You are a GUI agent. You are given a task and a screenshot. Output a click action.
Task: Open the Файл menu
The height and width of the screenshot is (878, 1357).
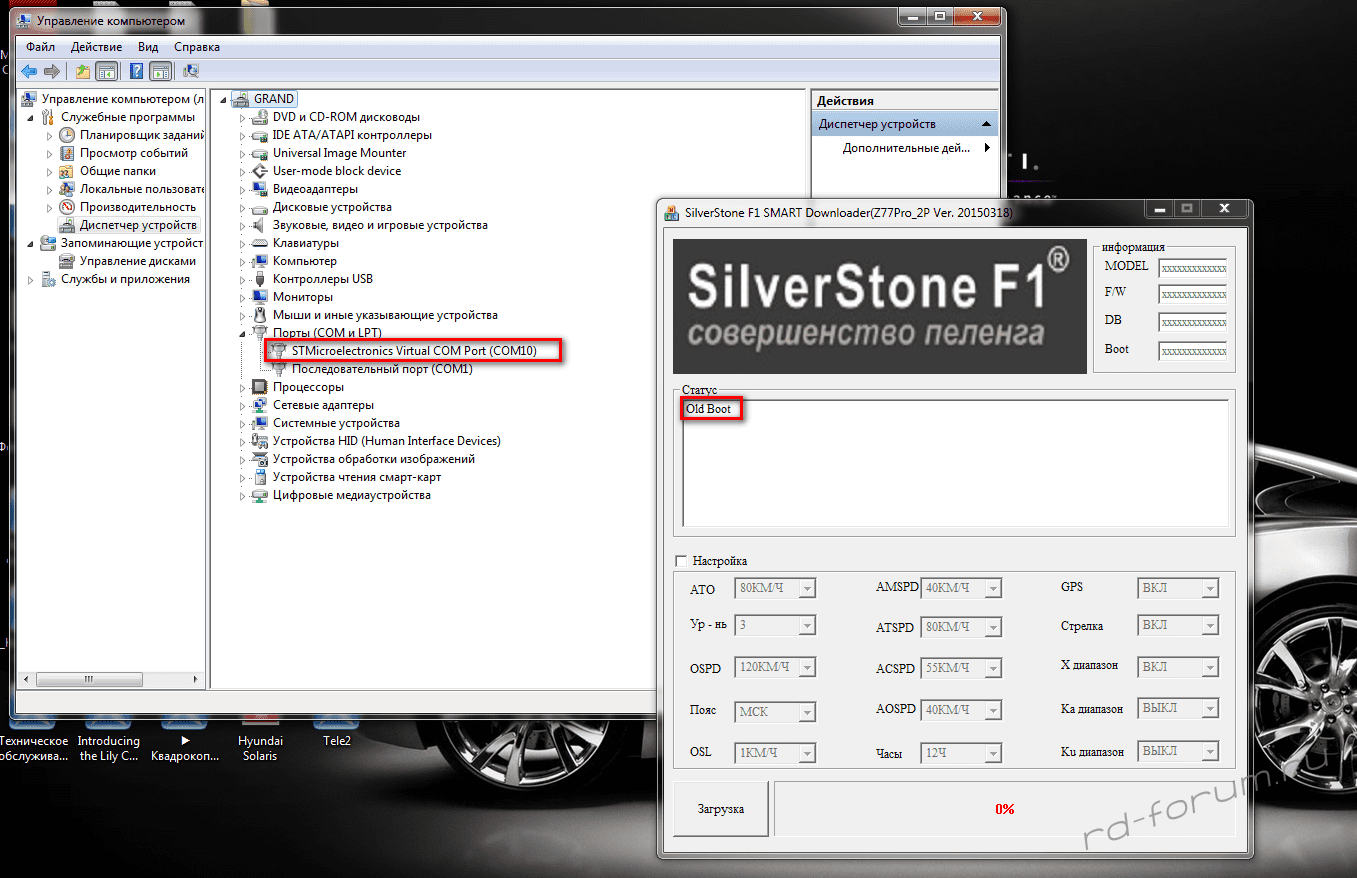[41, 47]
